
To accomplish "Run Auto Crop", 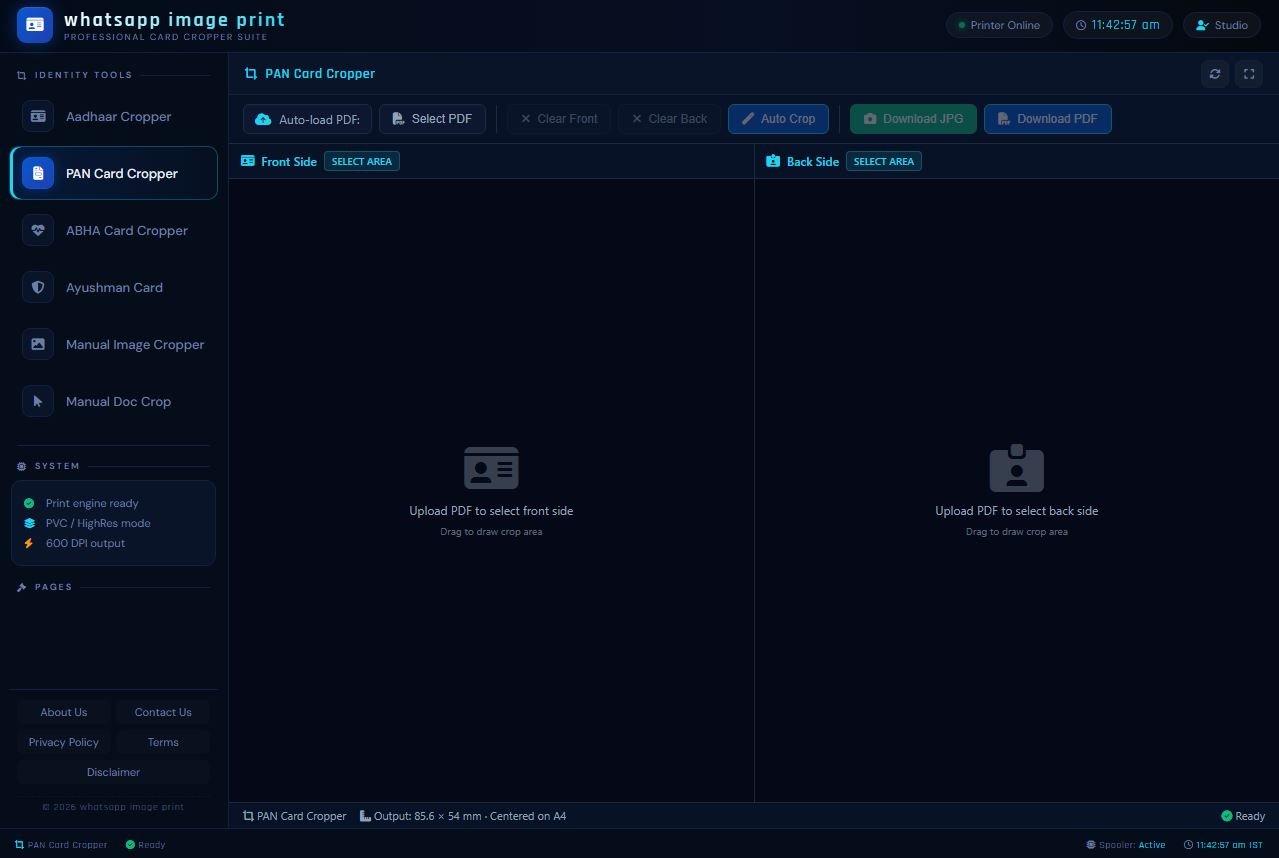I will pyautogui.click(x=778, y=119).
